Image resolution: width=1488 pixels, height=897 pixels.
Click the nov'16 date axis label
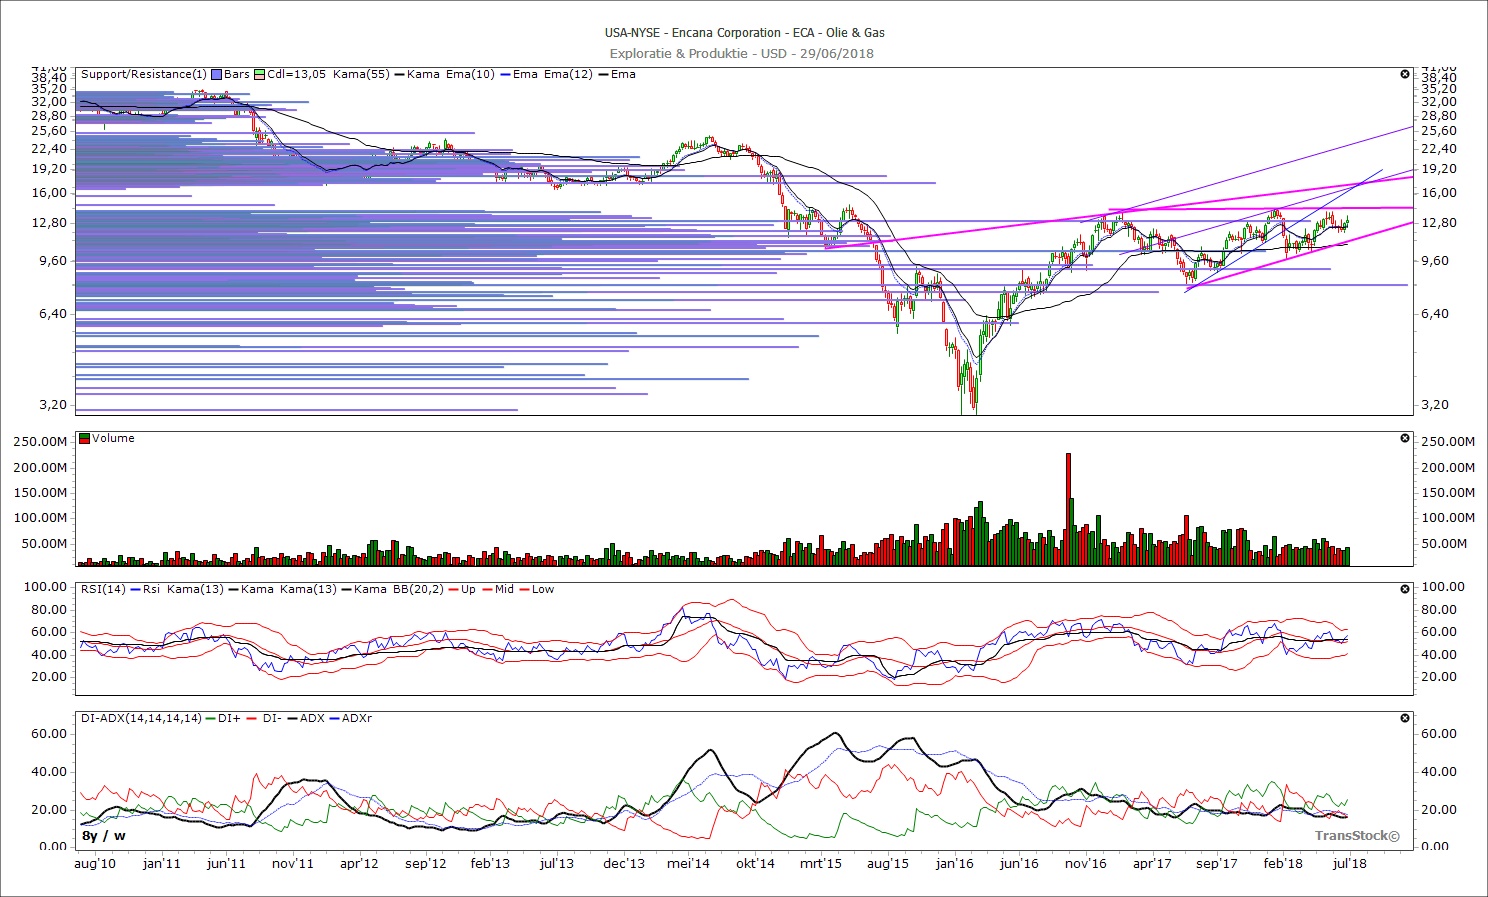(1086, 863)
